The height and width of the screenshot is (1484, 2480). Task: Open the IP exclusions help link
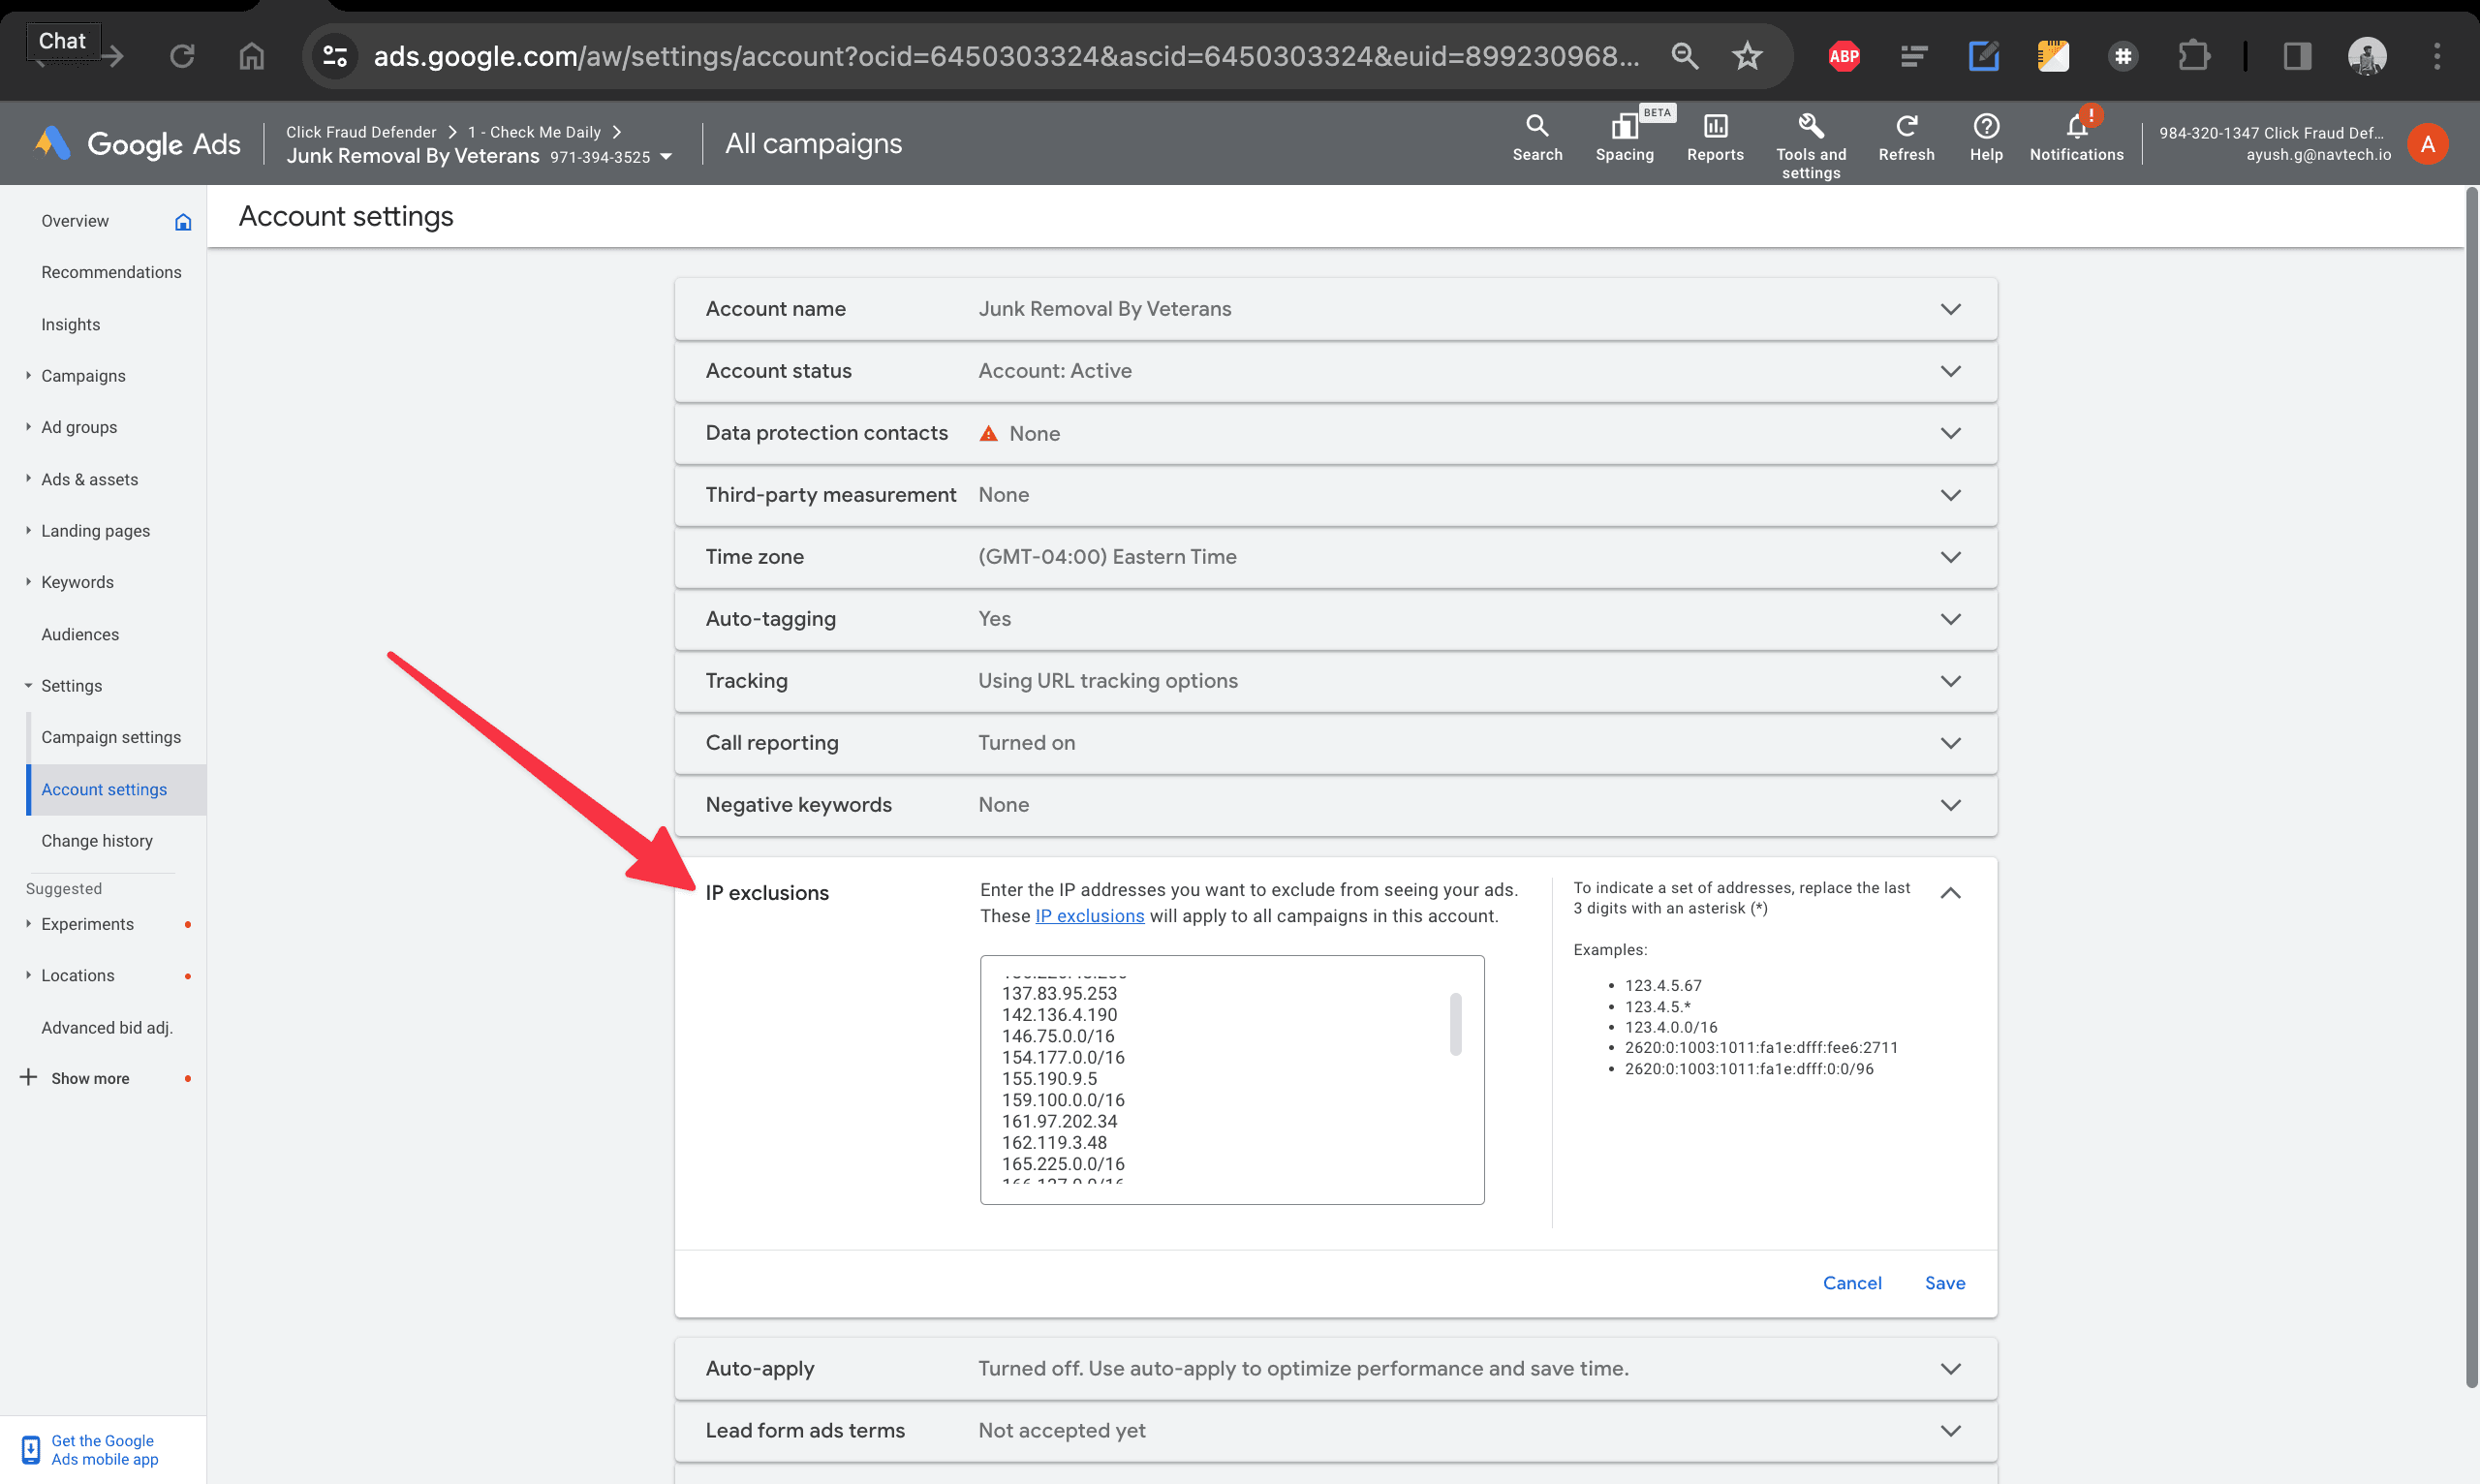[x=1089, y=916]
